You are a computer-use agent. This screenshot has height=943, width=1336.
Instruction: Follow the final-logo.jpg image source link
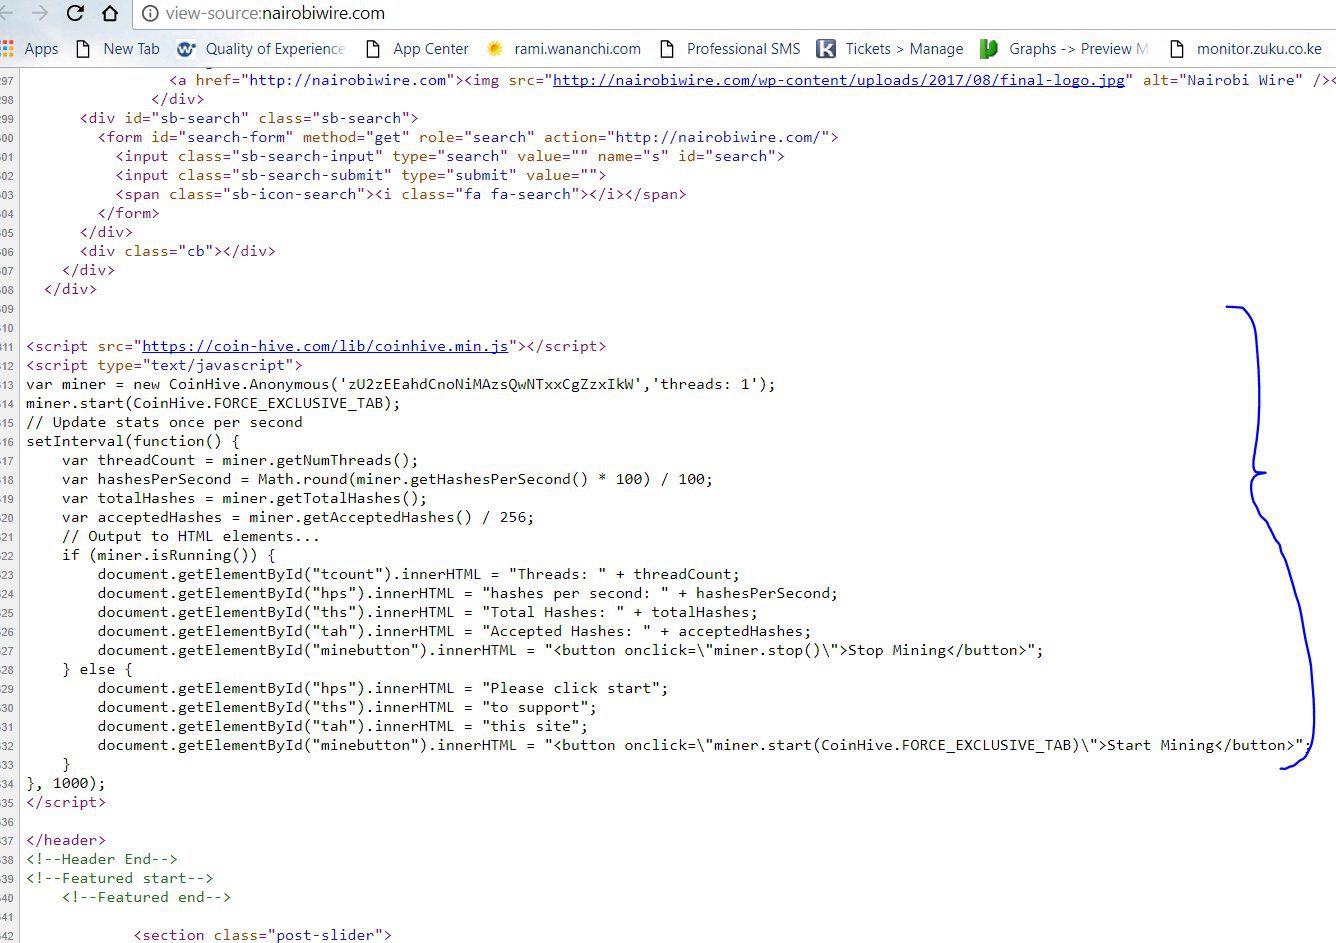pyautogui.click(x=839, y=80)
